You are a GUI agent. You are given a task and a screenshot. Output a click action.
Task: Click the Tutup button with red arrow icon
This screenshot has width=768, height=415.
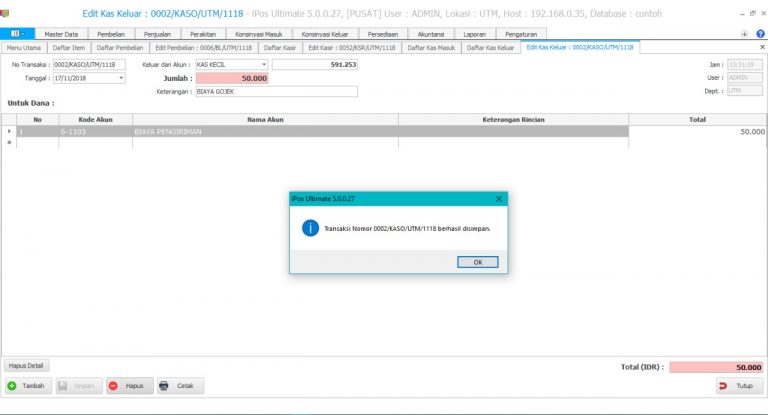pyautogui.click(x=740, y=386)
